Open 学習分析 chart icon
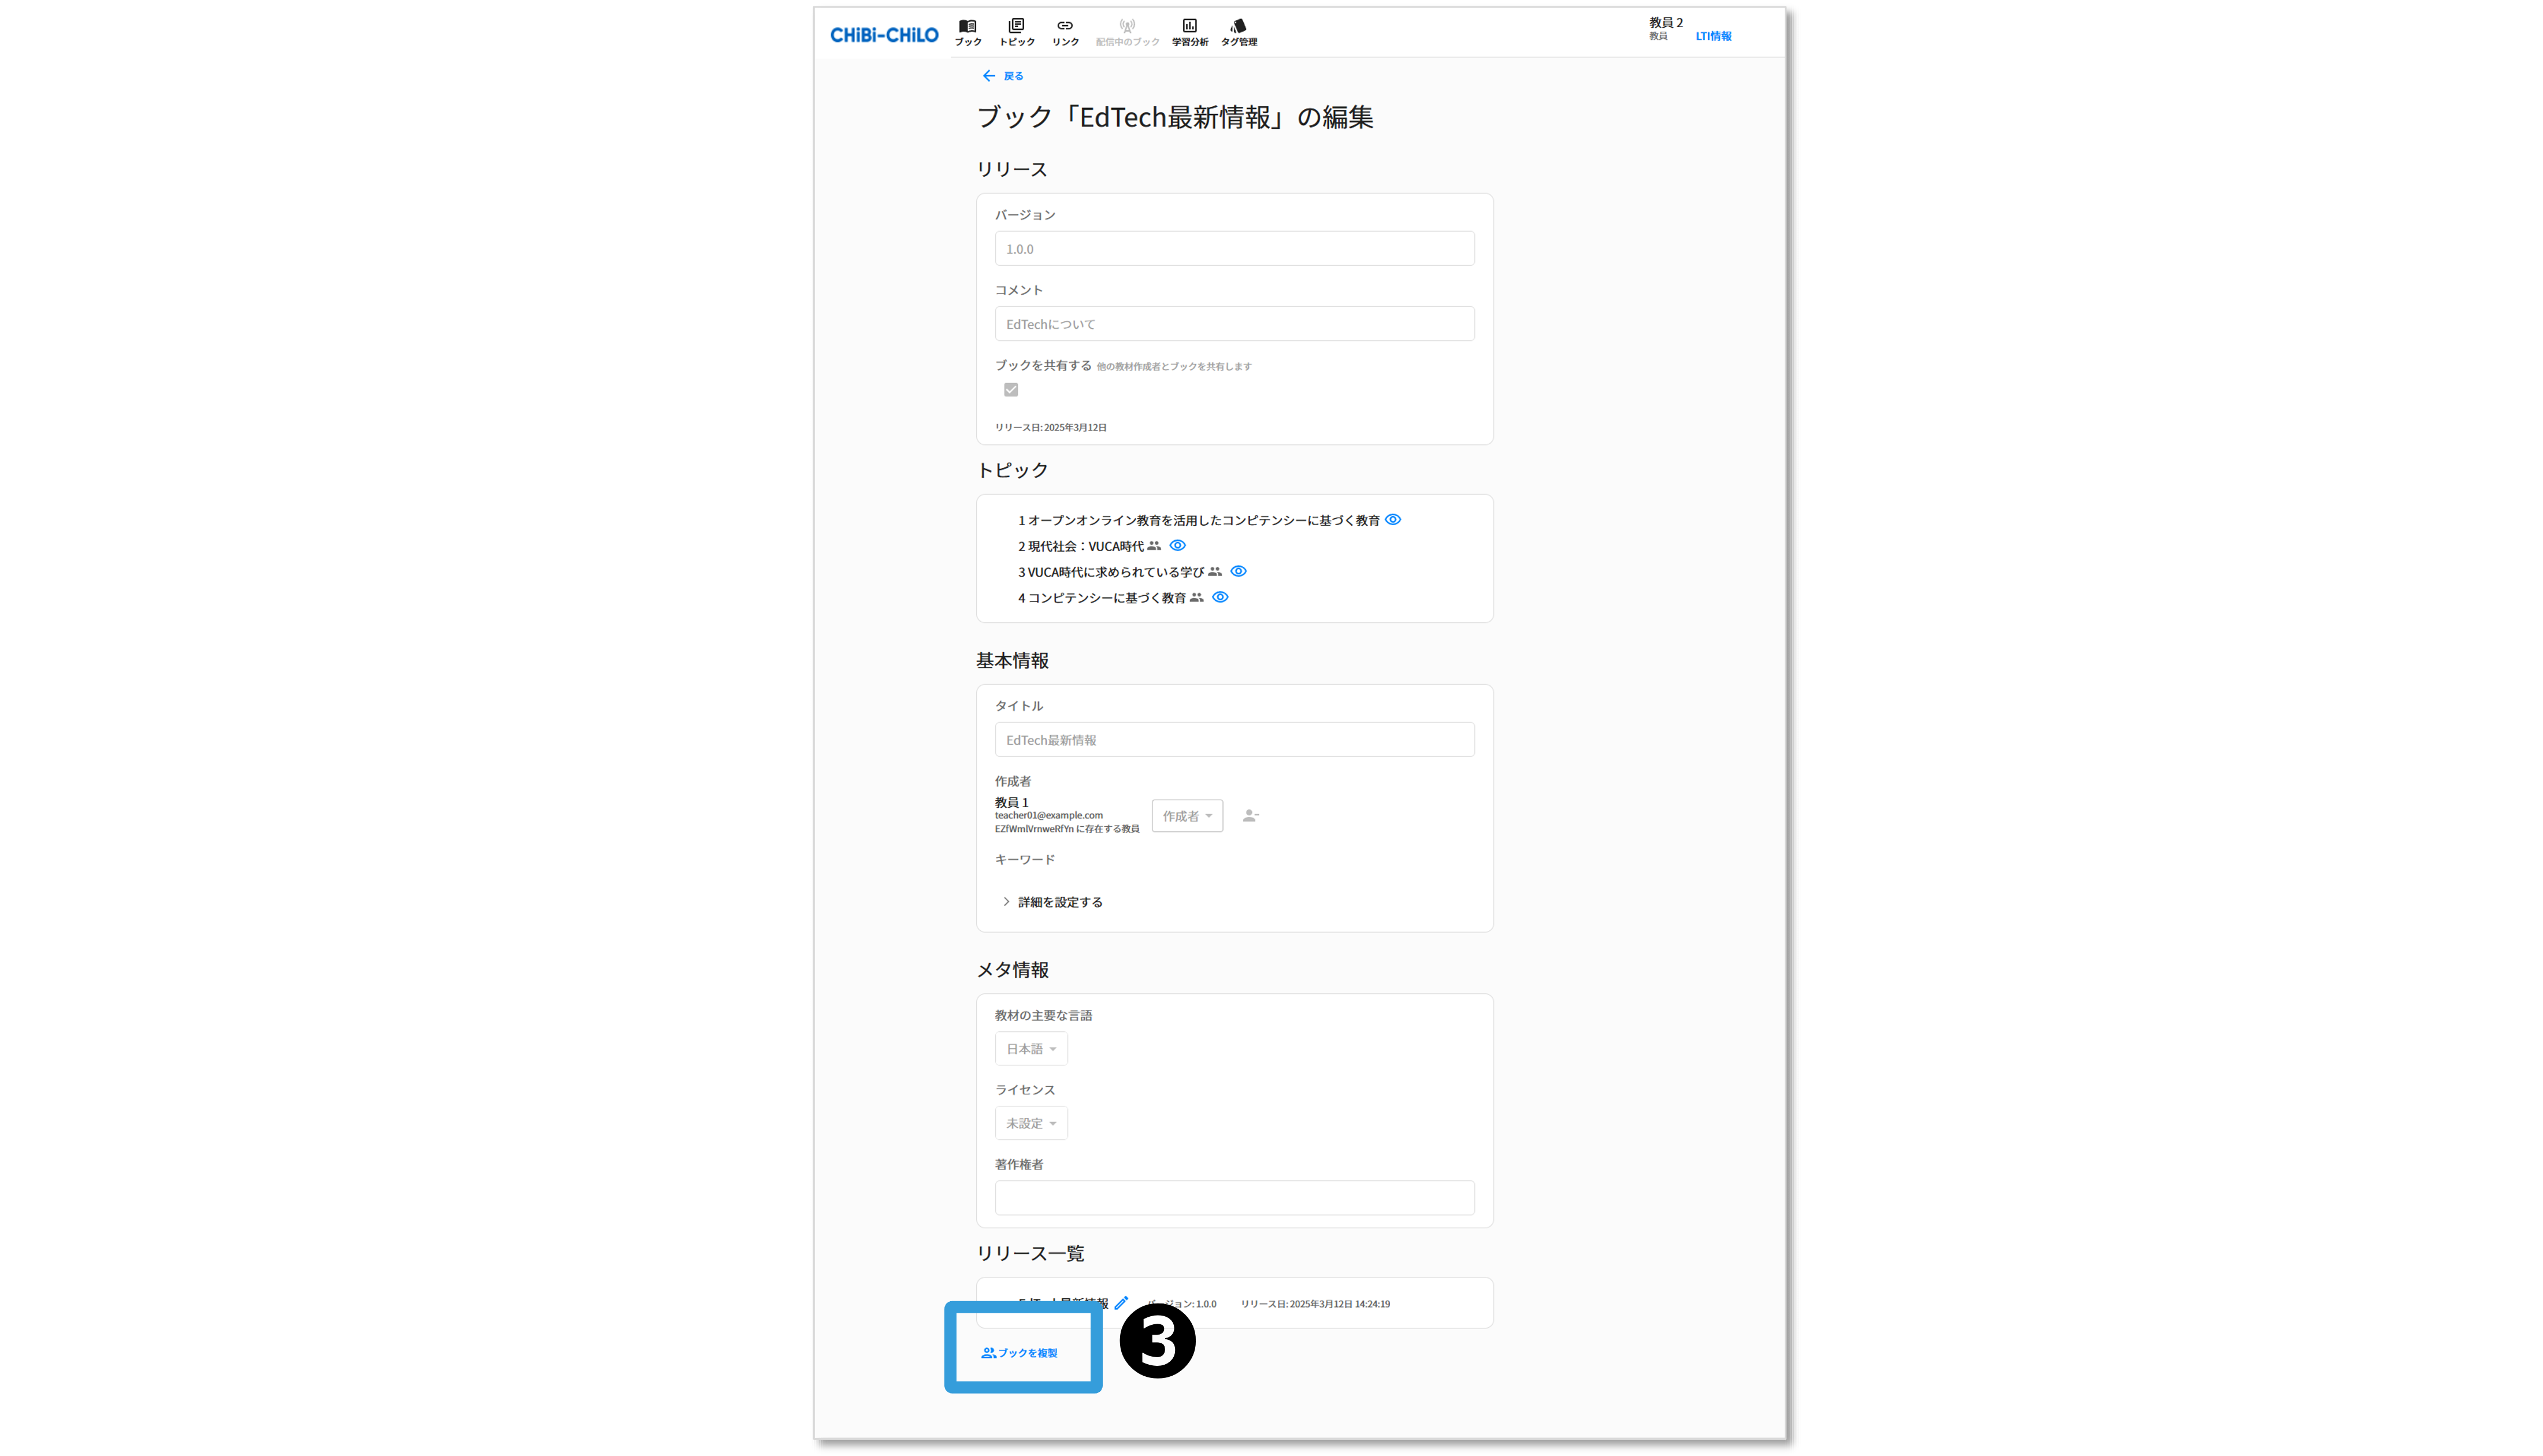Image resolution: width=2543 pixels, height=1456 pixels. tap(1189, 32)
